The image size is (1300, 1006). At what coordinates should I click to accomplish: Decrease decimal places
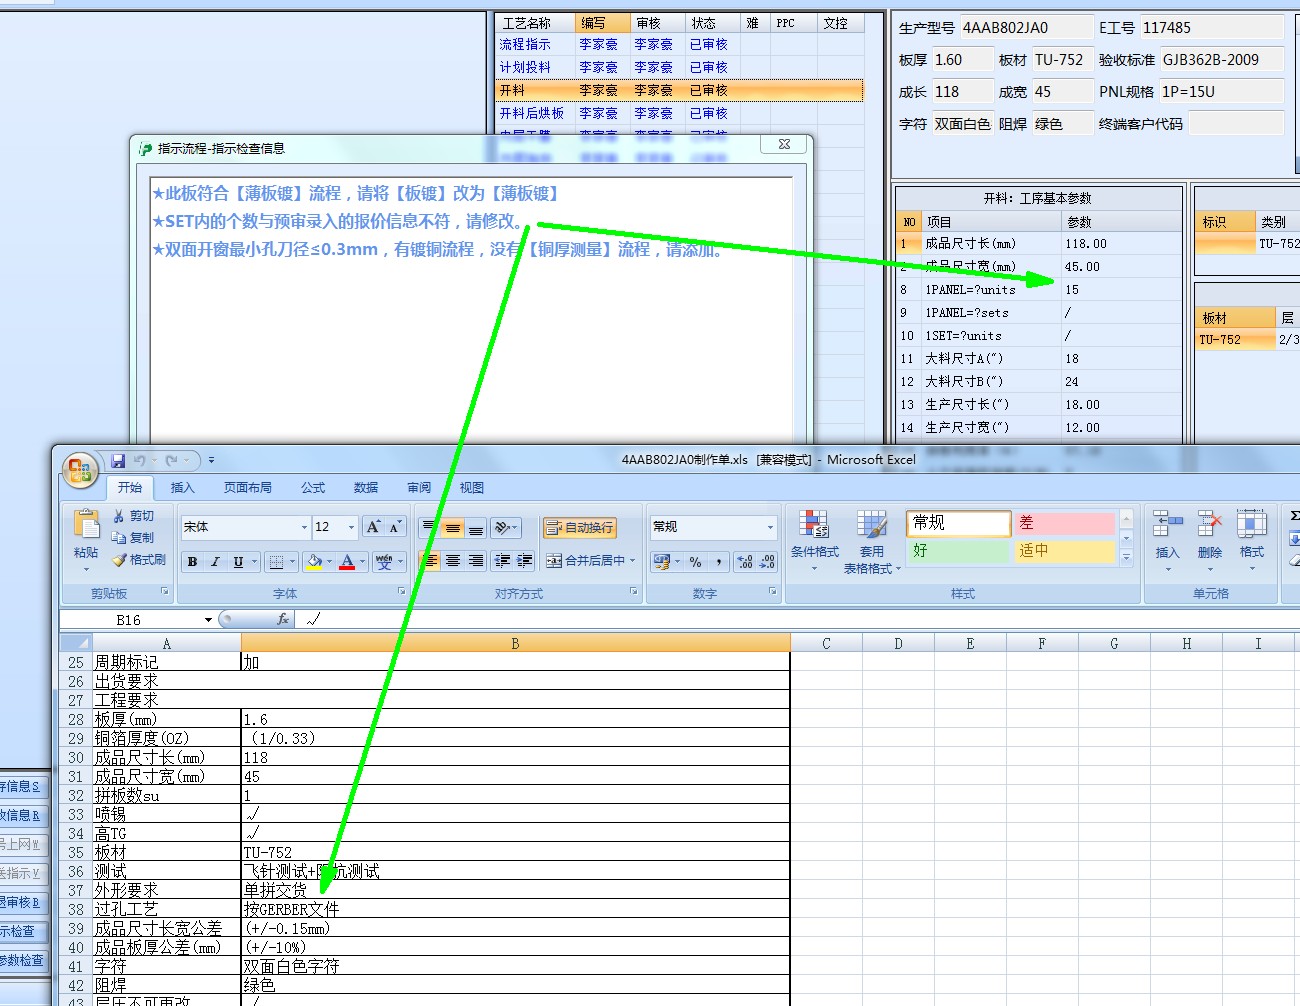(x=767, y=562)
